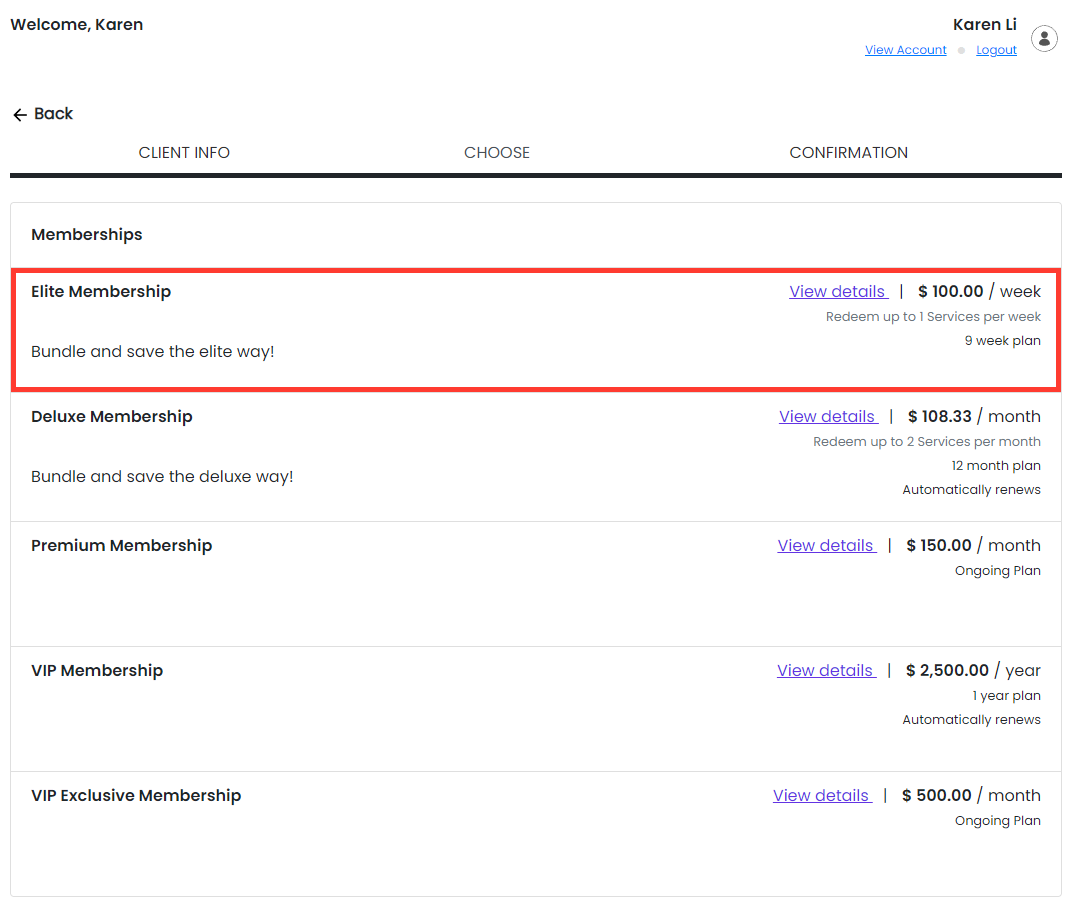View details for Elite Membership
The width and height of the screenshot is (1073, 904).
(838, 292)
